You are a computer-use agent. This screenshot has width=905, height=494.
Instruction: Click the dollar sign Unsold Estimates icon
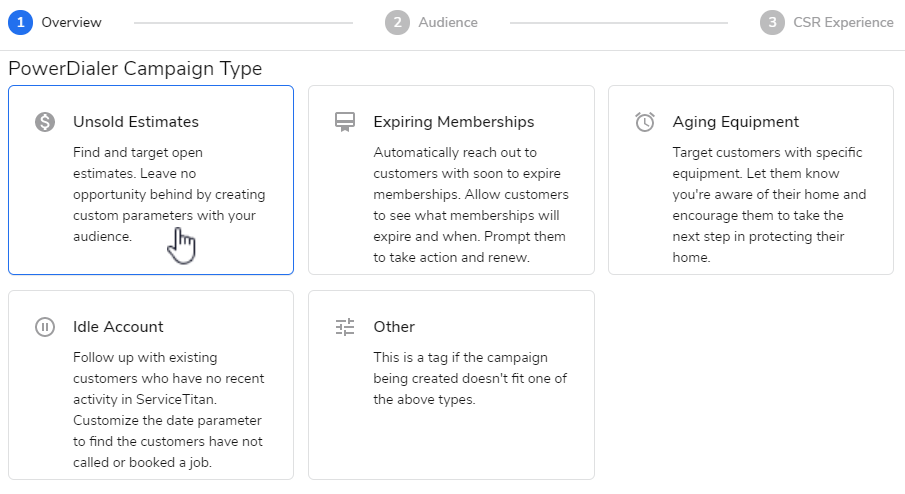coord(45,122)
